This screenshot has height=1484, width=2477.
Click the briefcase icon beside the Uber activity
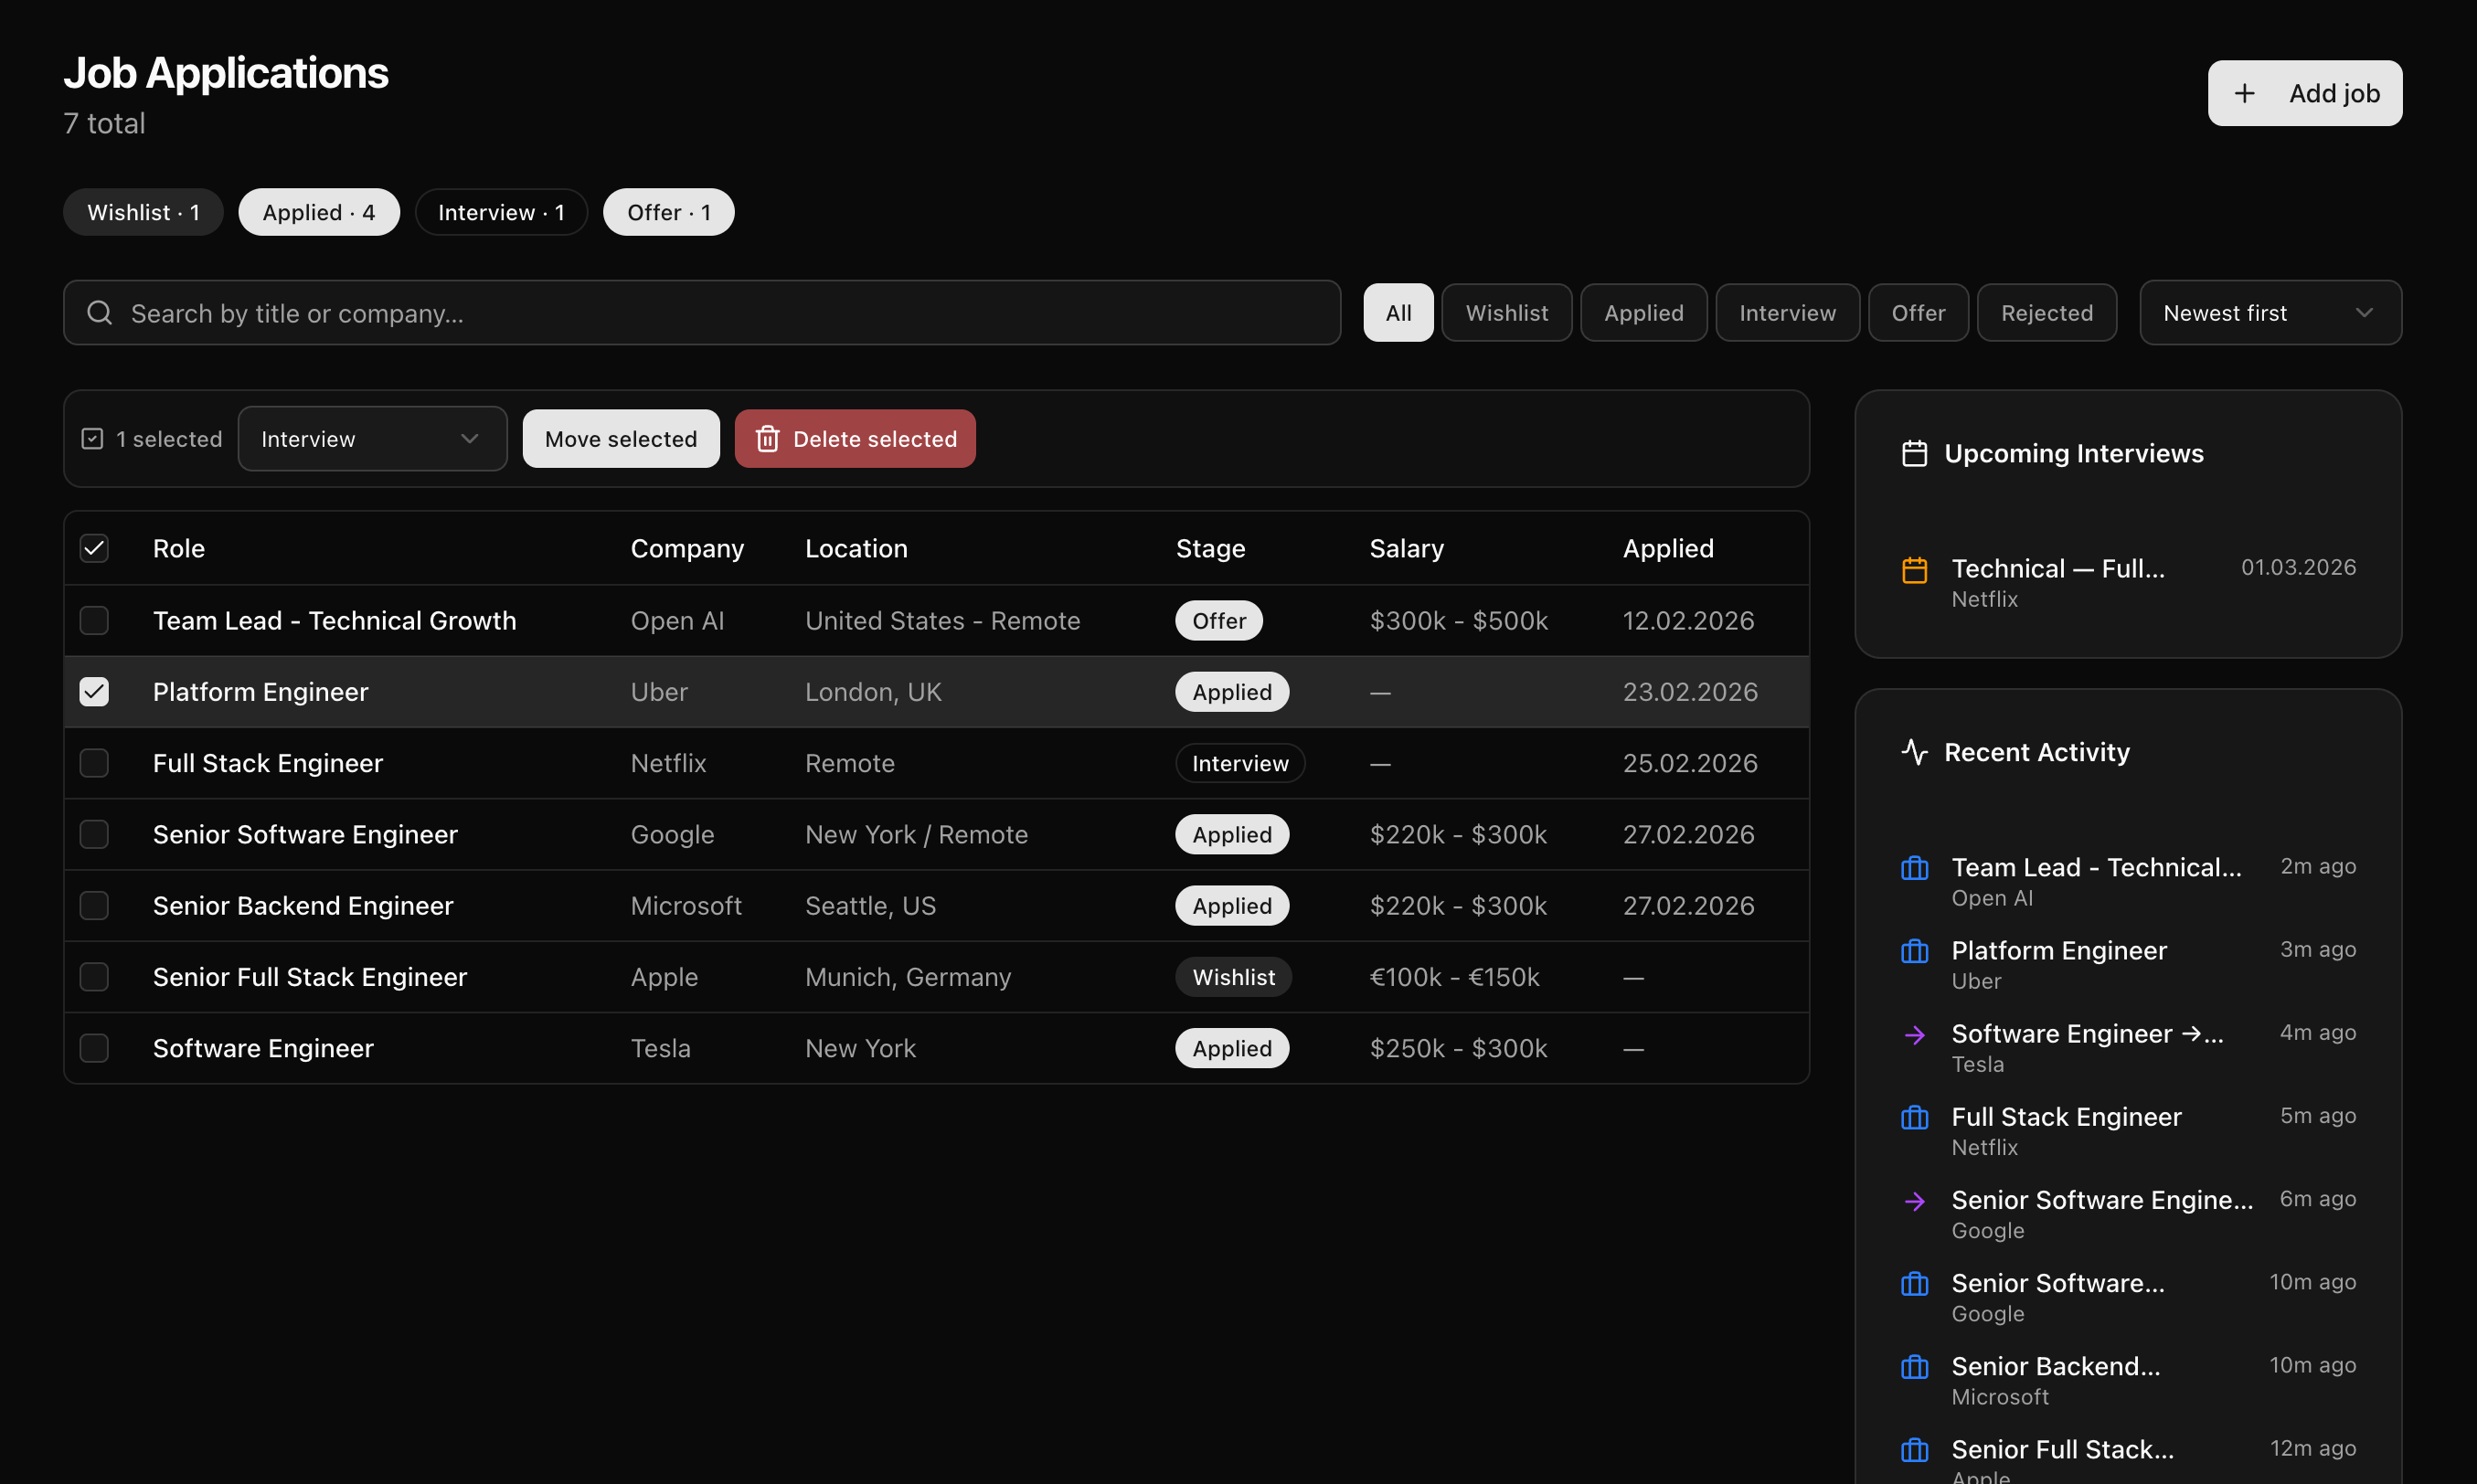pyautogui.click(x=1914, y=951)
